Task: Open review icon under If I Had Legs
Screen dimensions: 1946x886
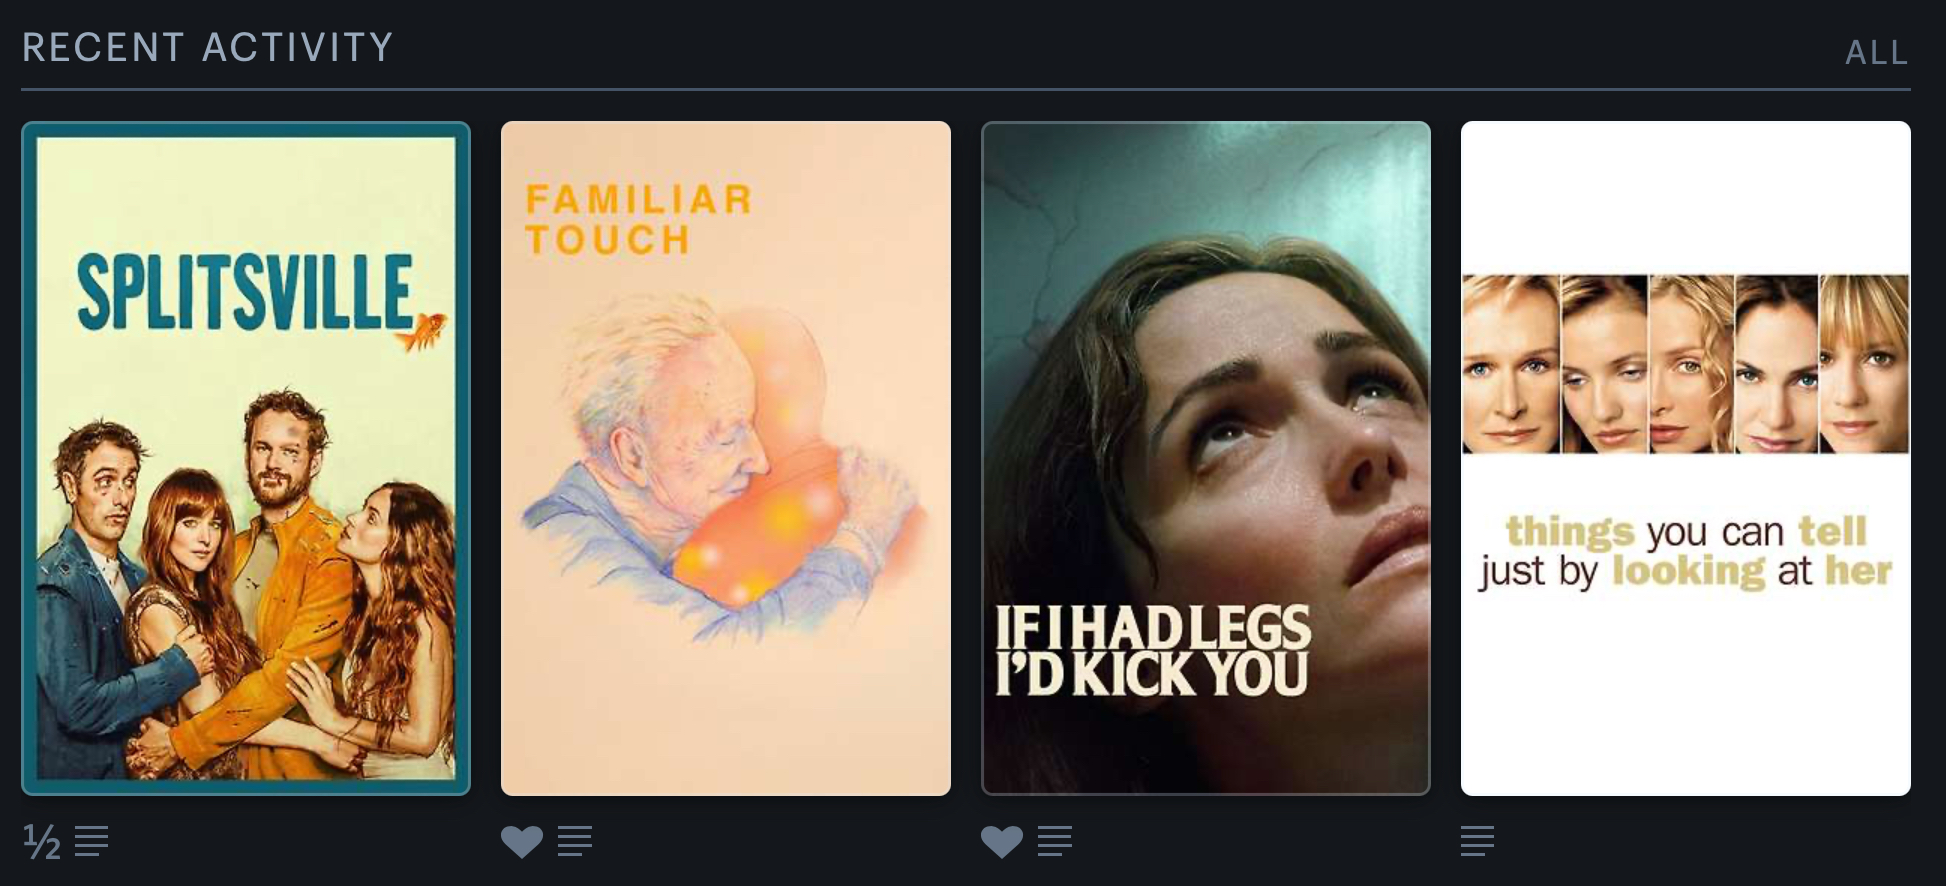Action: click(1055, 841)
